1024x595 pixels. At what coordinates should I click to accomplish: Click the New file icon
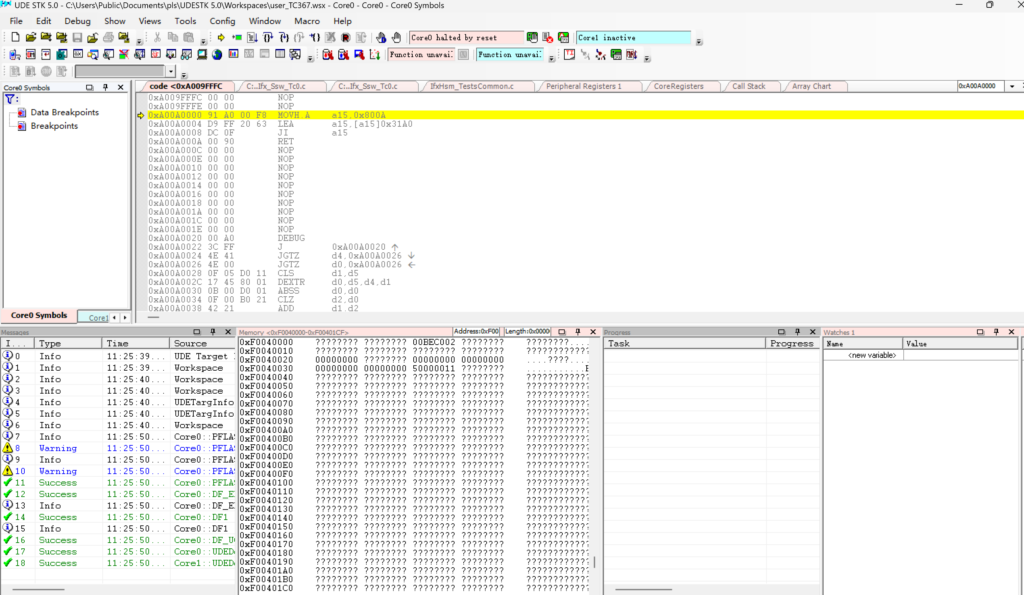(15, 38)
